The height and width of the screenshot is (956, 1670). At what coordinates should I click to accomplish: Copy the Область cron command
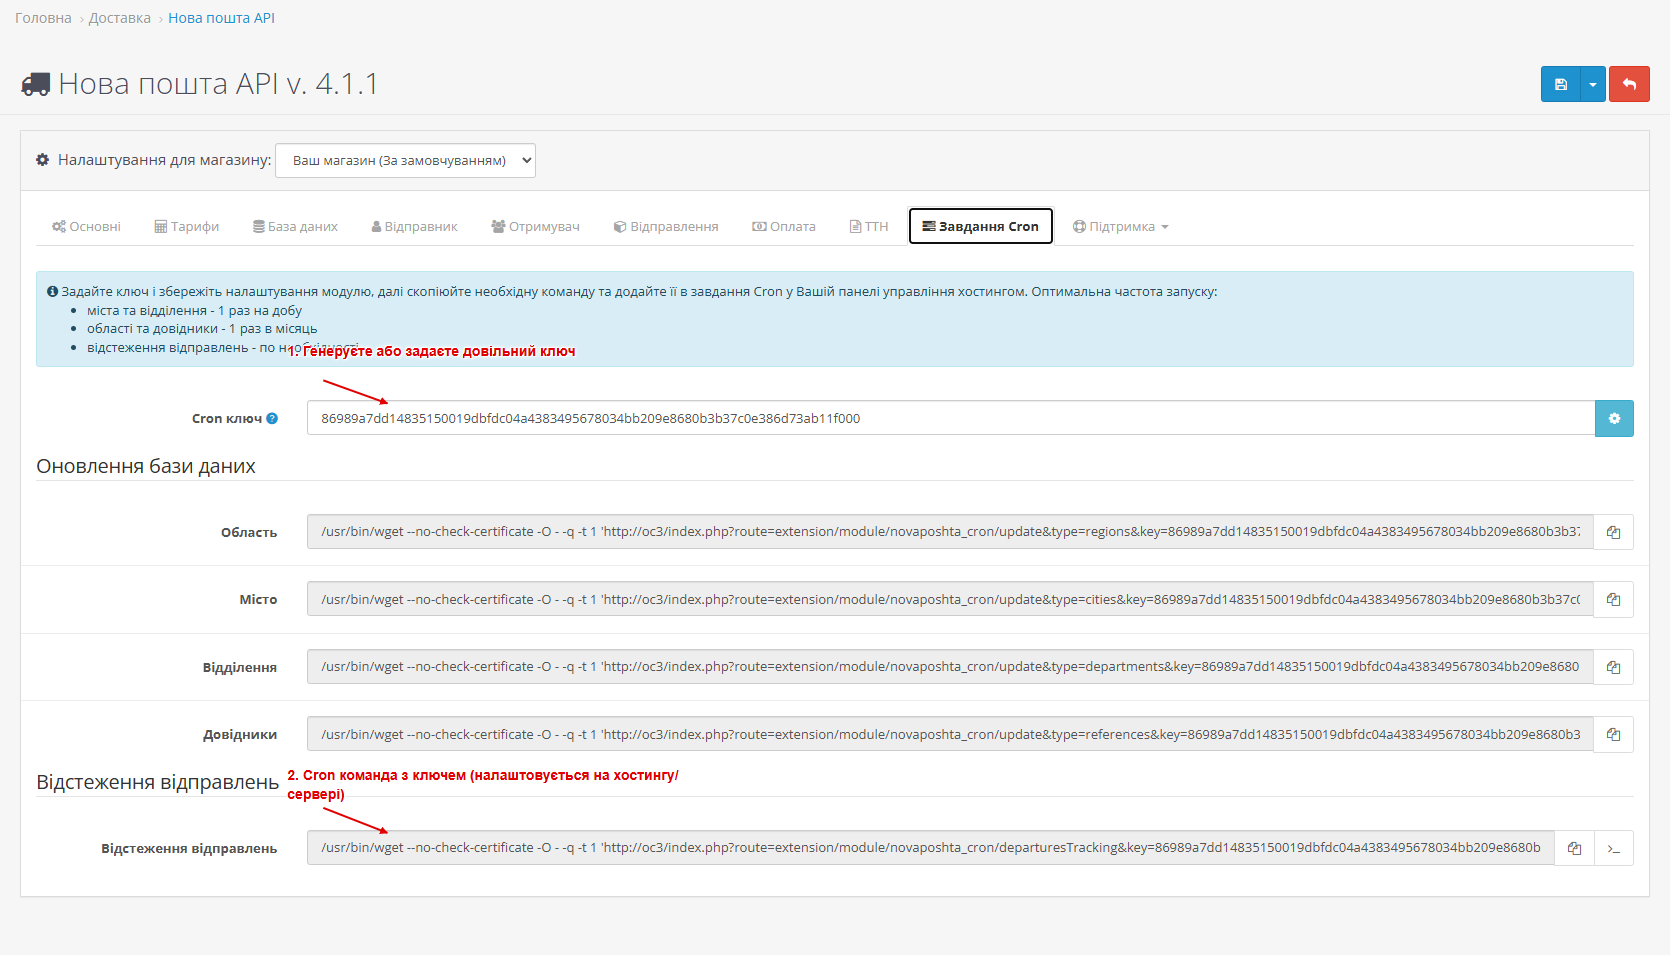(1613, 532)
